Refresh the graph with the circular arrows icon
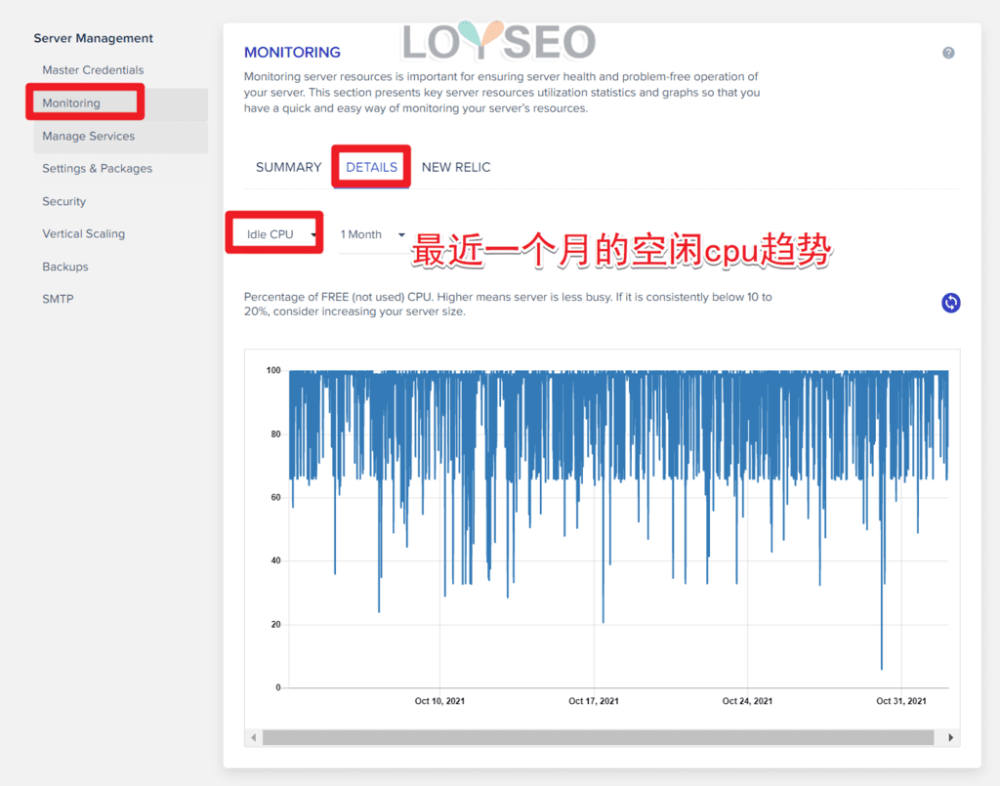 pos(951,302)
